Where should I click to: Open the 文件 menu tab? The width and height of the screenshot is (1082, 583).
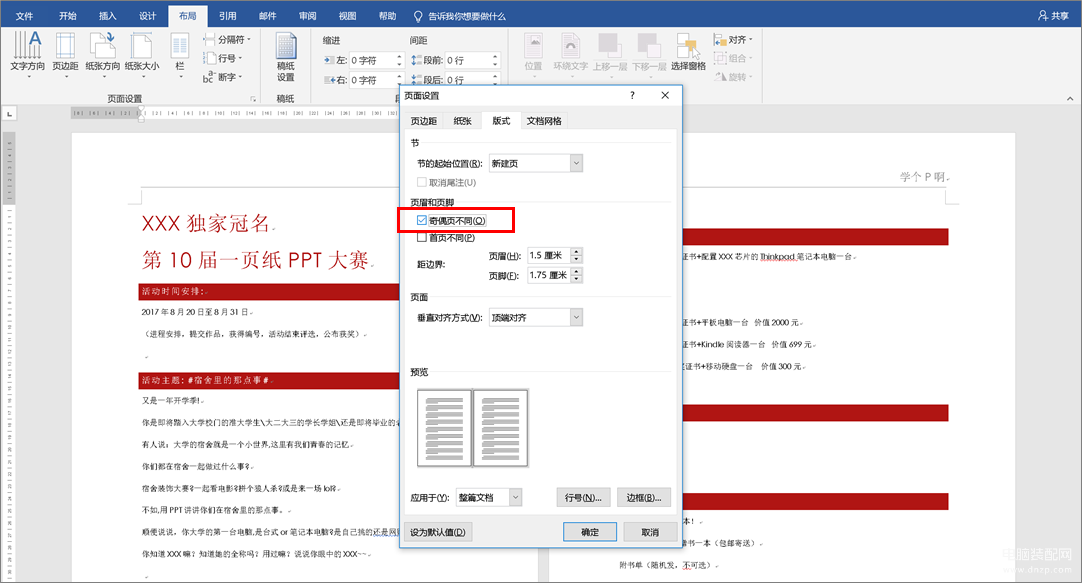click(24, 16)
